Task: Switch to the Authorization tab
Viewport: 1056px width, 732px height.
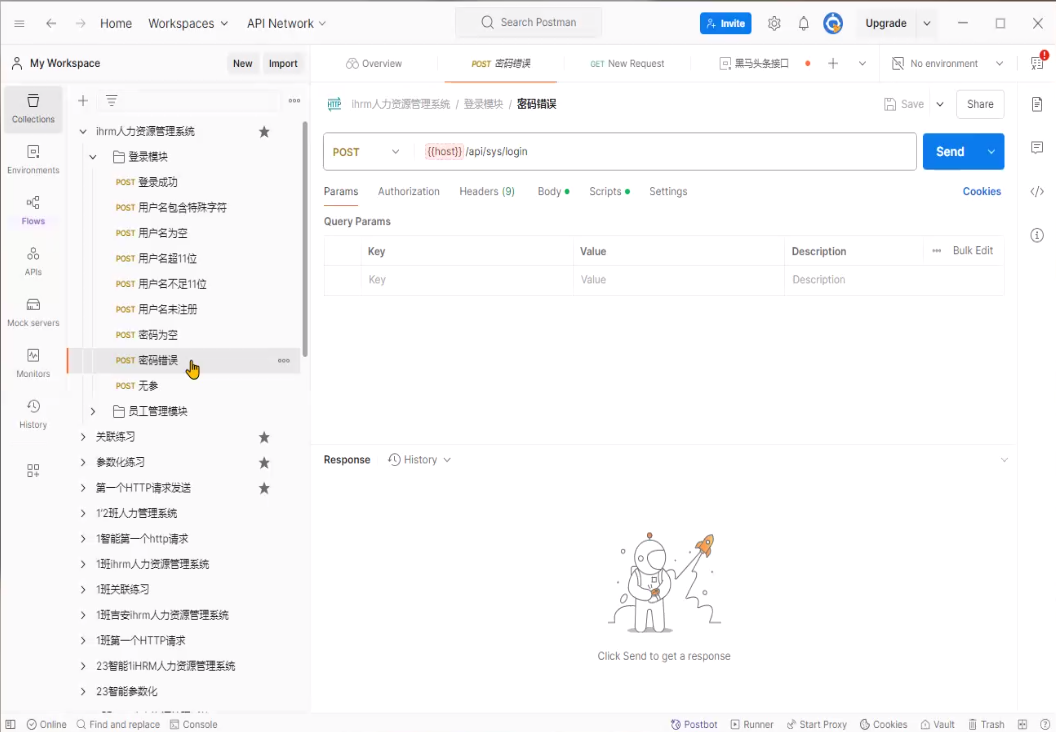Action: 409,191
